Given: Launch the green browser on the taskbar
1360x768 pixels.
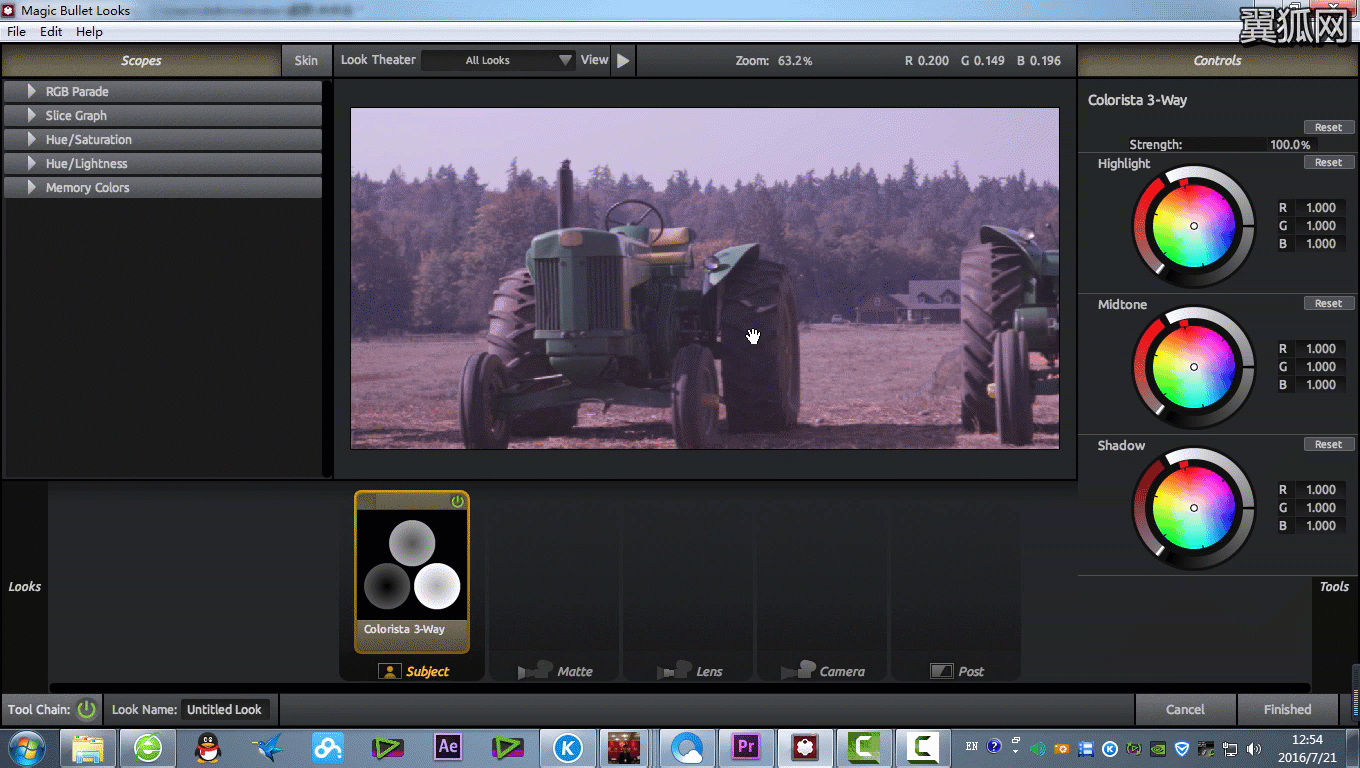Looking at the screenshot, I should point(148,748).
